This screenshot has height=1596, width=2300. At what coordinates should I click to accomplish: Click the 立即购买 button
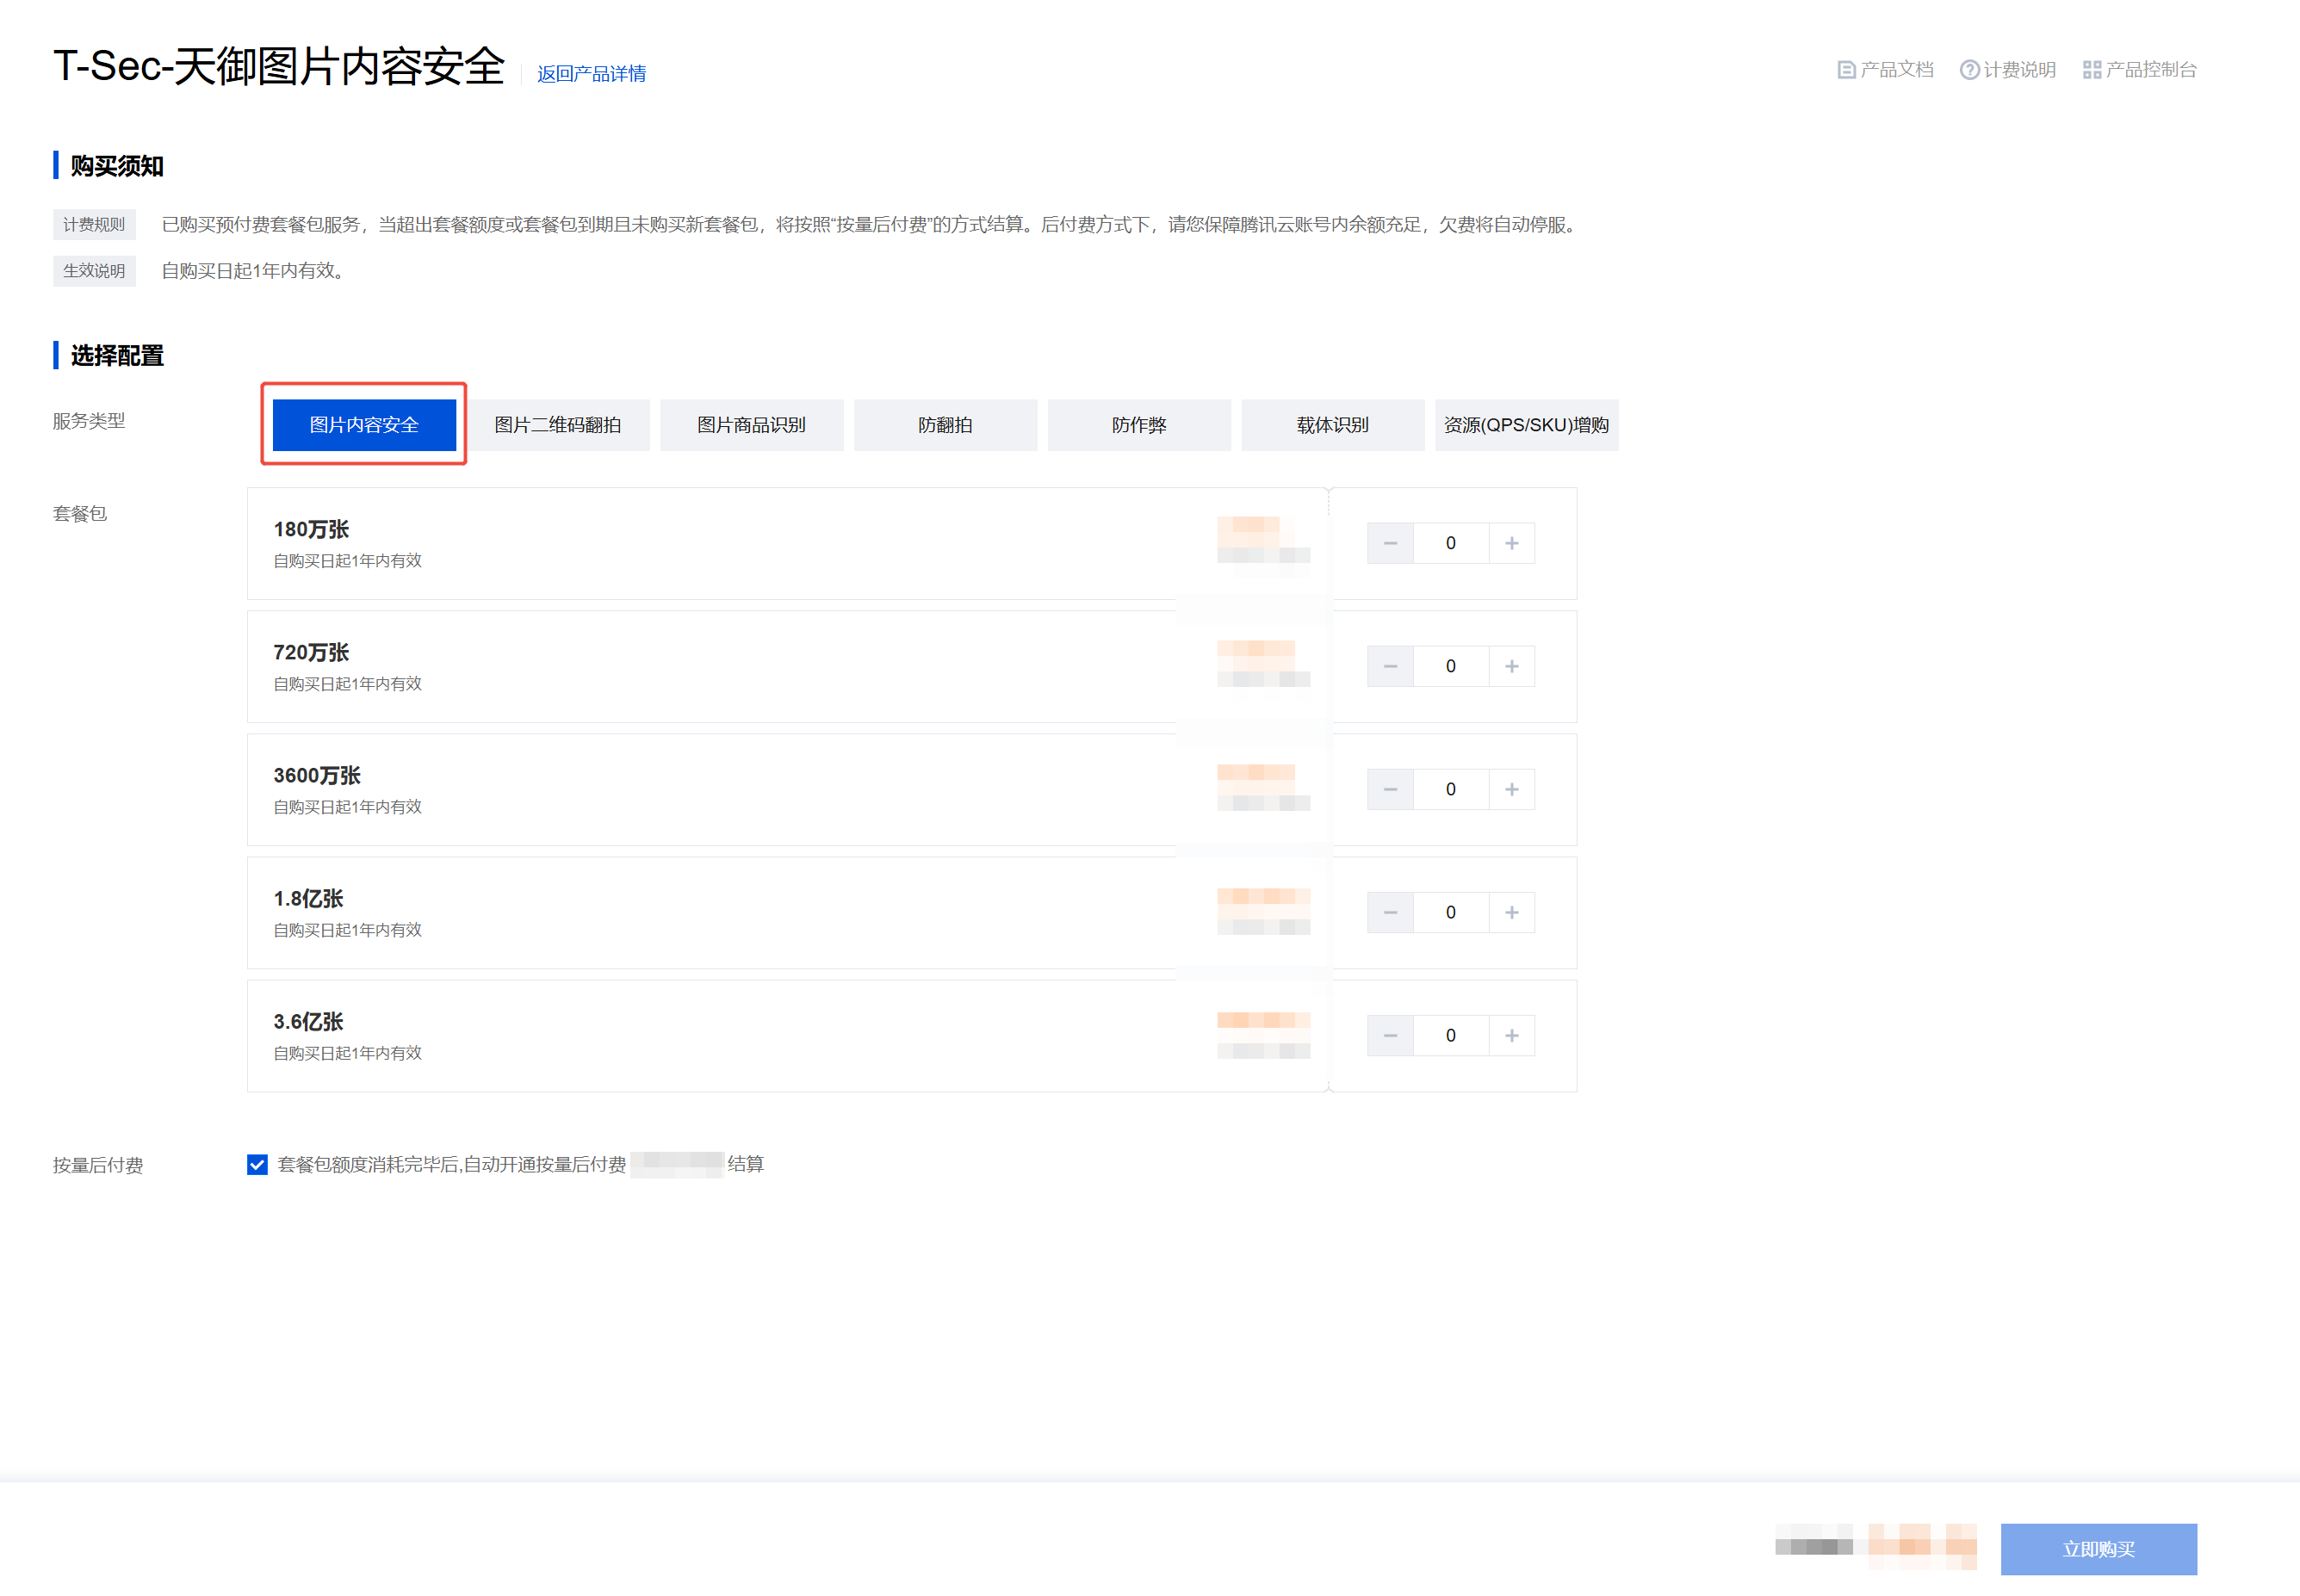tap(2098, 1549)
